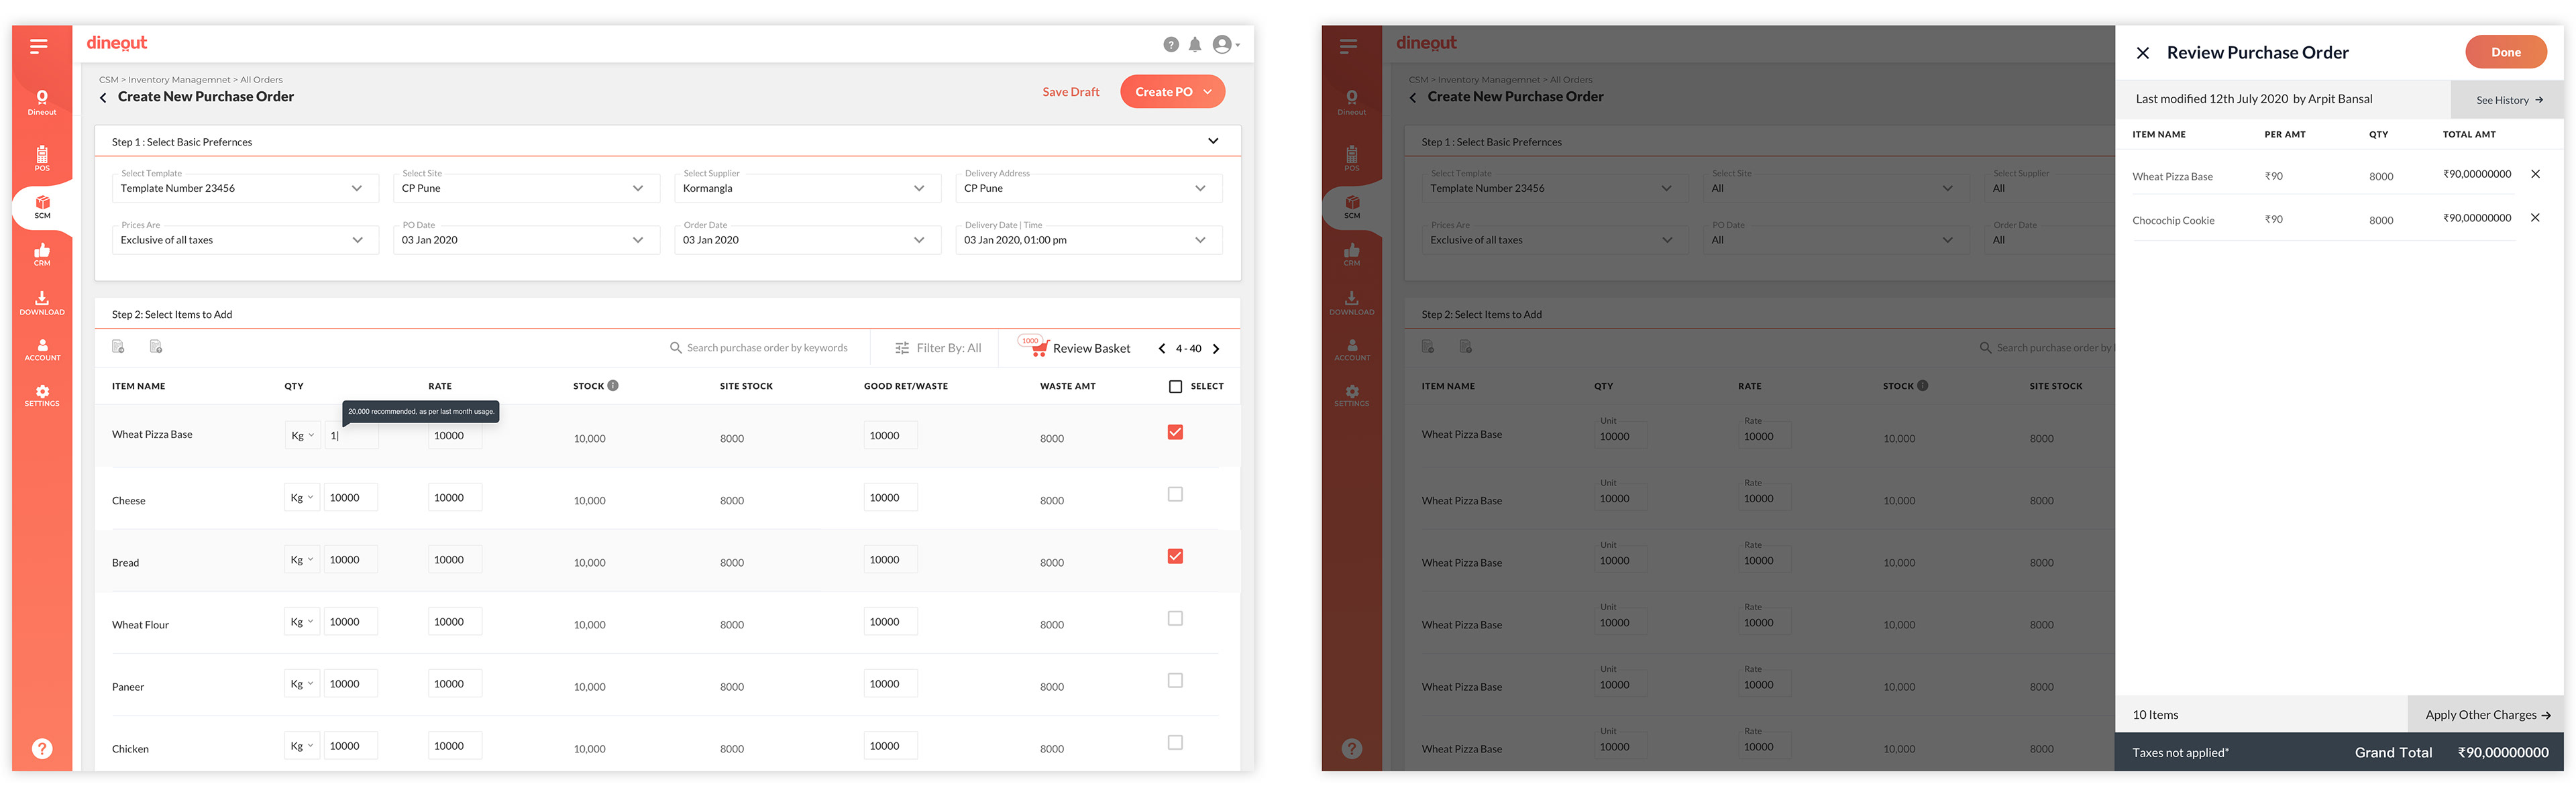
Task: Open the Kg unit dropdown in Chicken row
Action: coord(302,745)
